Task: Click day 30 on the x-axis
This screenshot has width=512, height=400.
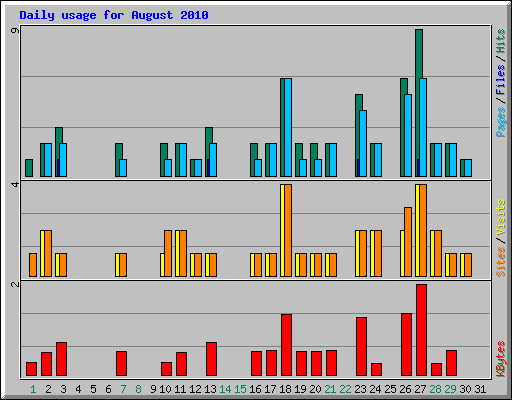Action: tap(465, 389)
